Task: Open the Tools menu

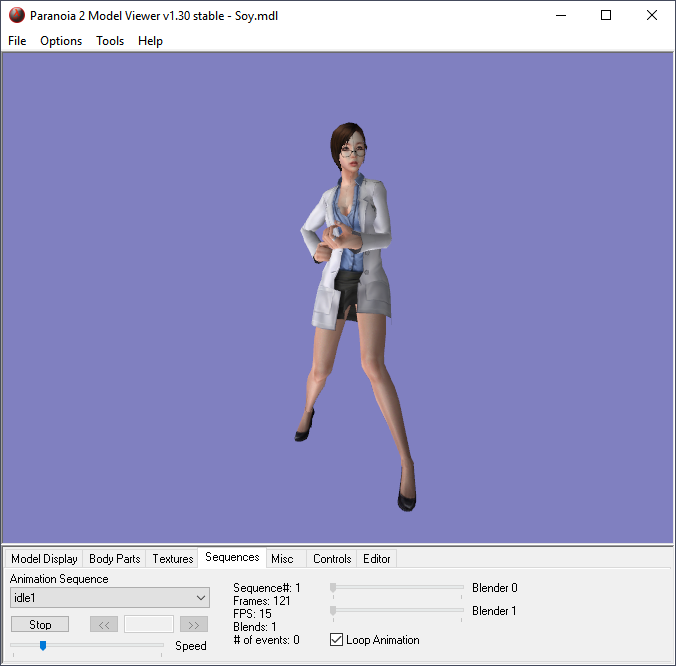Action: 110,41
